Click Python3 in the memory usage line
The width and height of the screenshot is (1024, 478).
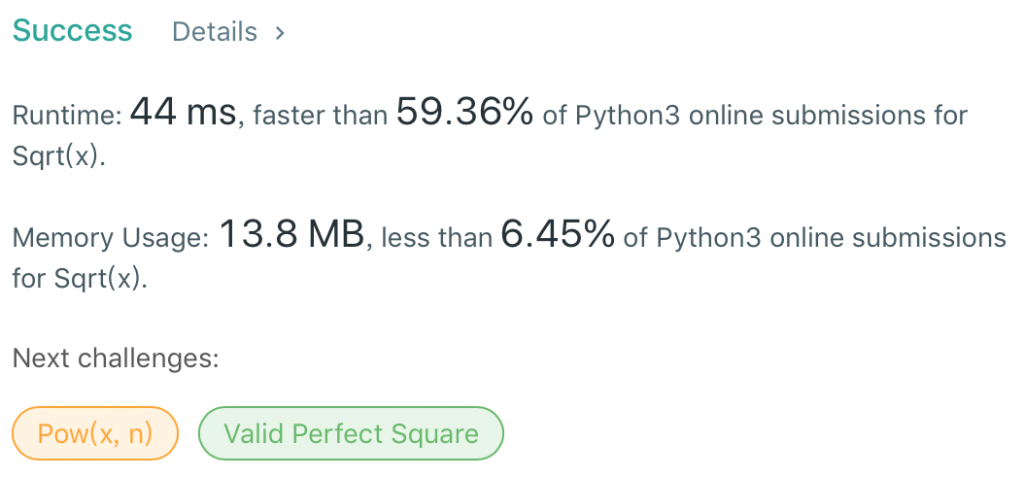coord(712,238)
